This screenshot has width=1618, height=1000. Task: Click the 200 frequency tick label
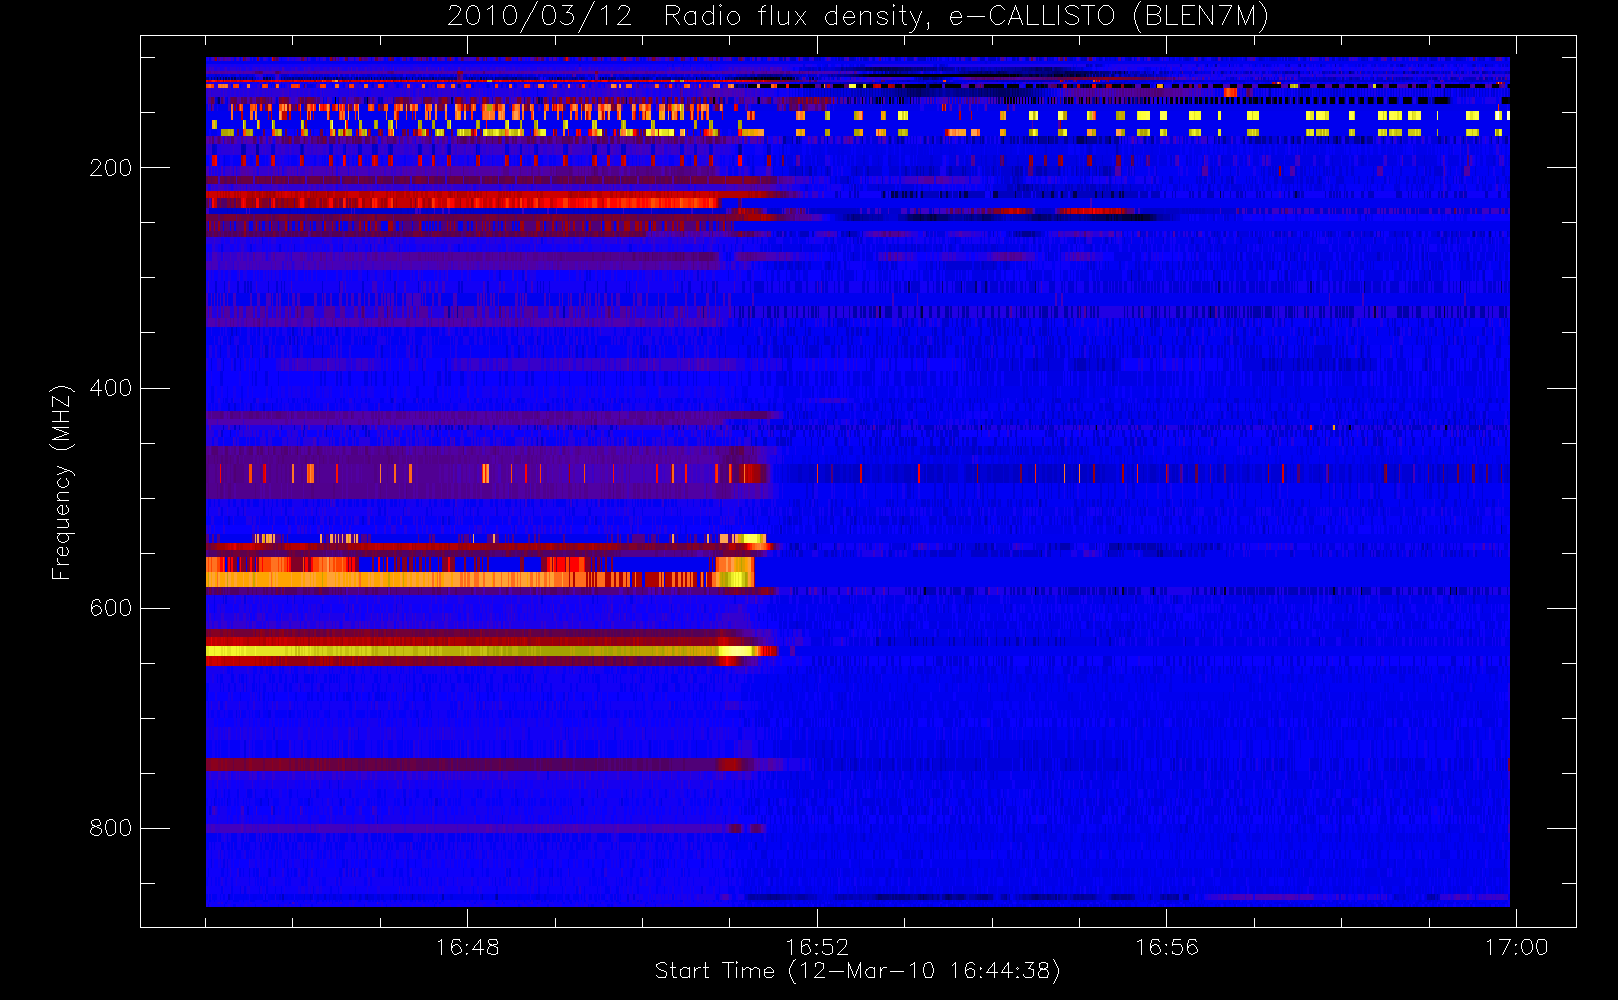110,168
